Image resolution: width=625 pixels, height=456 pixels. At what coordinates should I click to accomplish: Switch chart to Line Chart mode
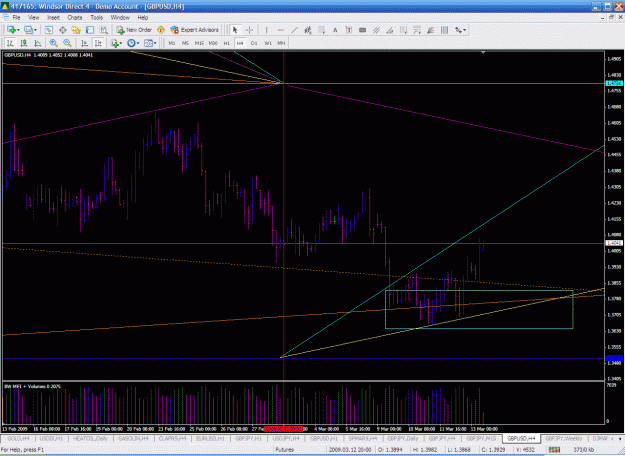point(38,43)
